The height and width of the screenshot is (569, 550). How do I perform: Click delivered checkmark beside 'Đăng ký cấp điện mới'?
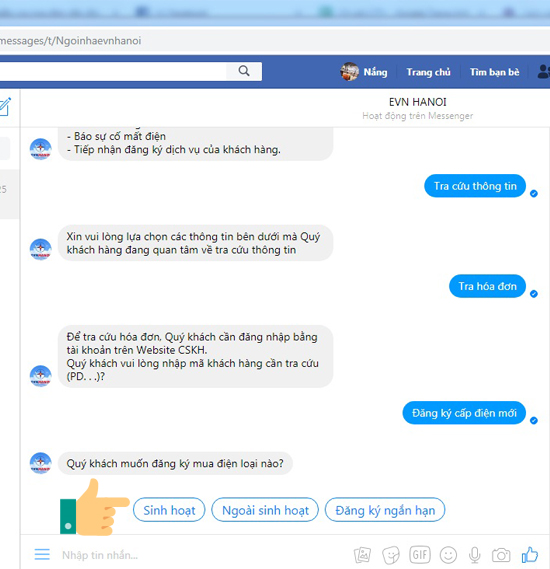coord(534,420)
